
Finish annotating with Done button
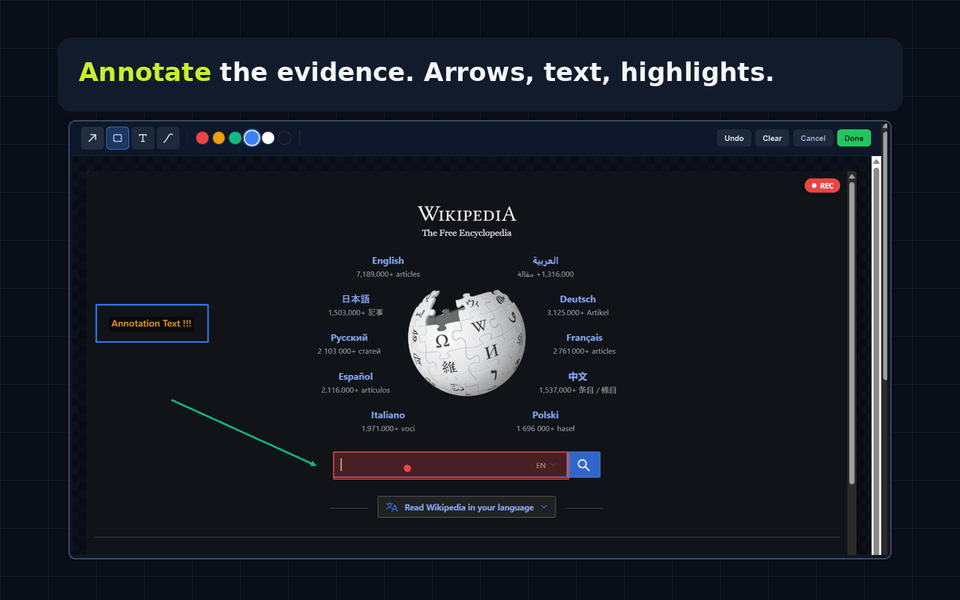pos(854,138)
